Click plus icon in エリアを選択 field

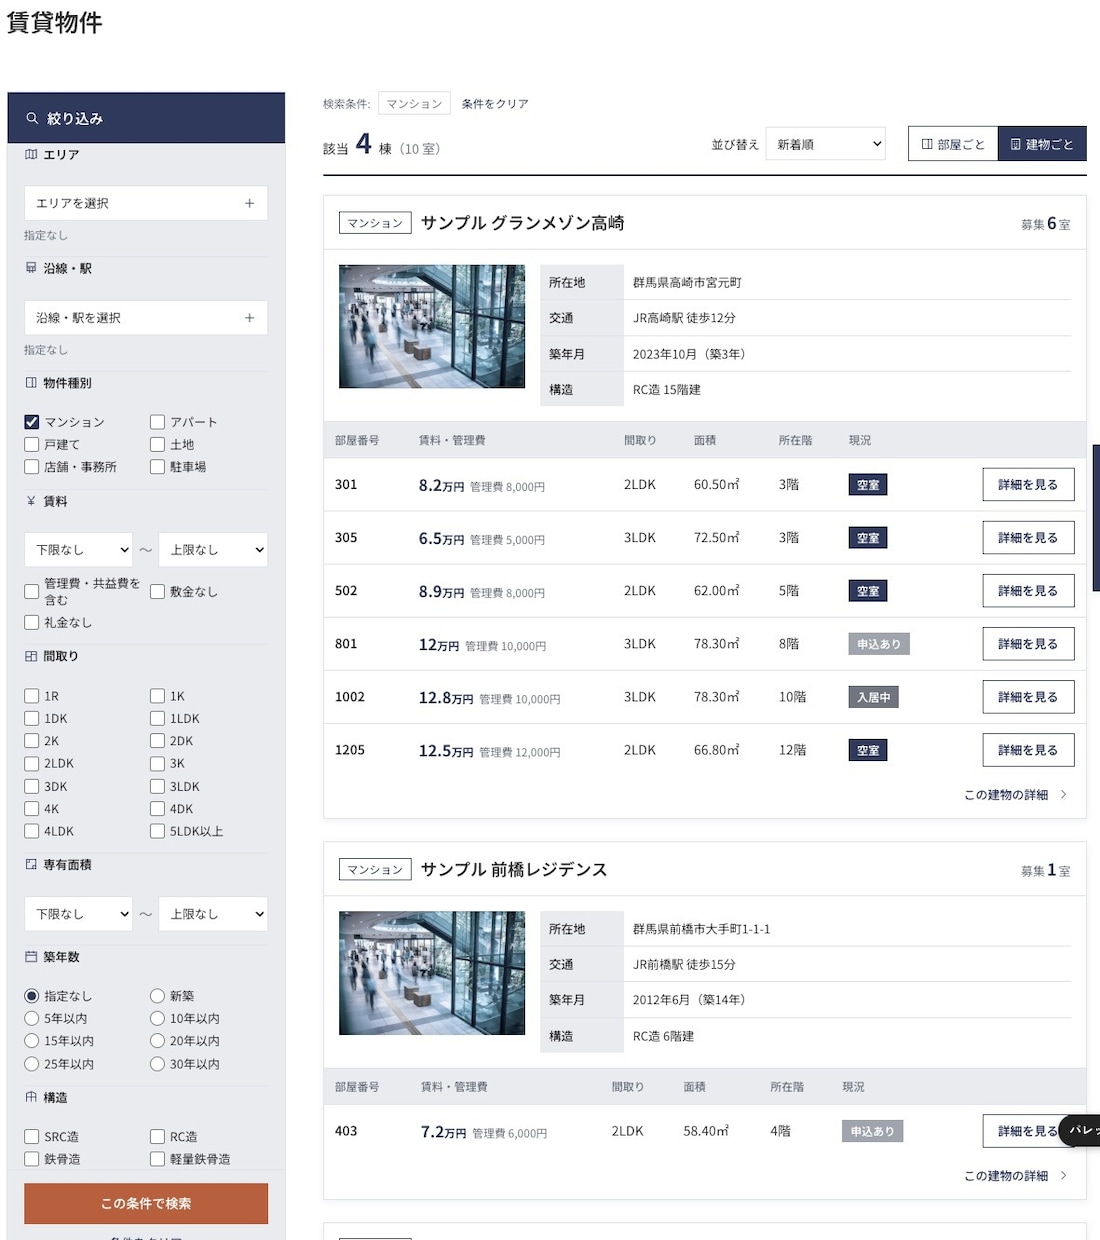[x=249, y=203]
